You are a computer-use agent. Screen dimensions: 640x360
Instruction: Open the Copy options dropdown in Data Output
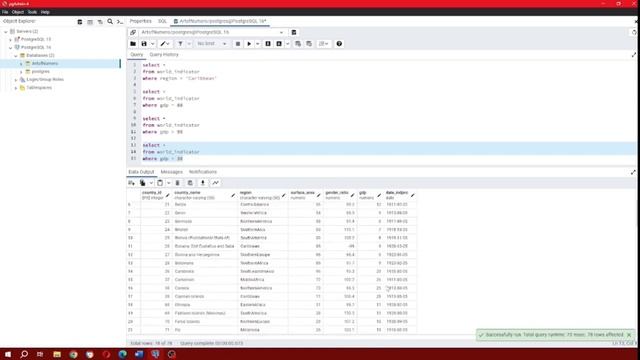(151, 183)
